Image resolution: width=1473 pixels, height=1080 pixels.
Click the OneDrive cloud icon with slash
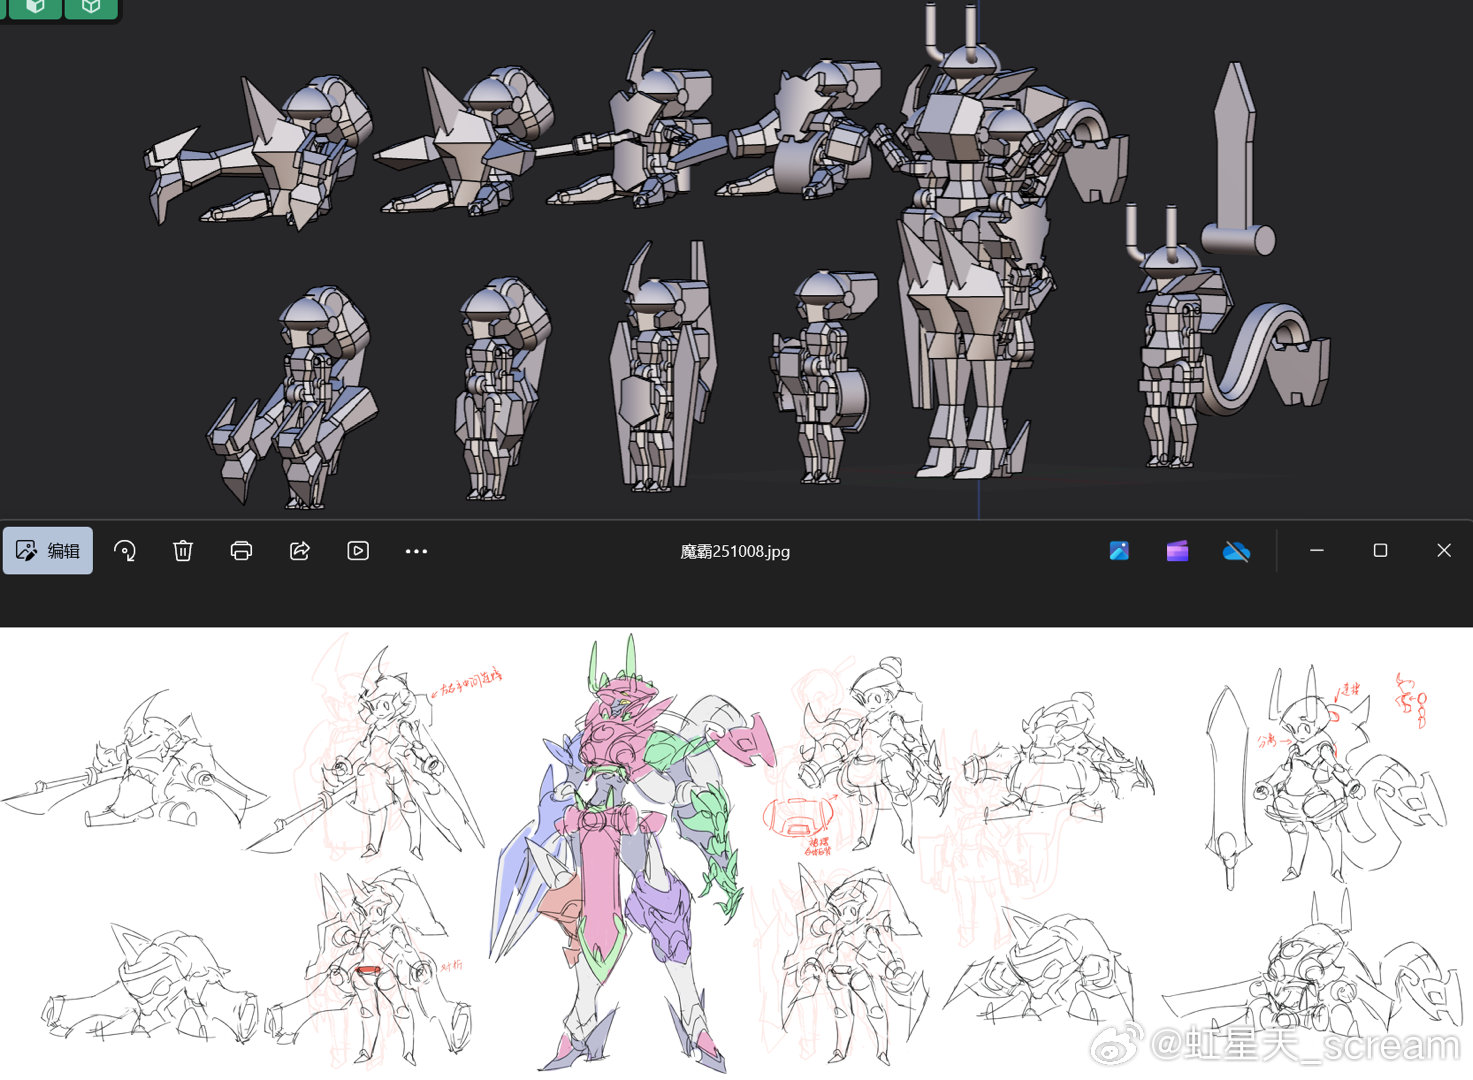tap(1236, 551)
